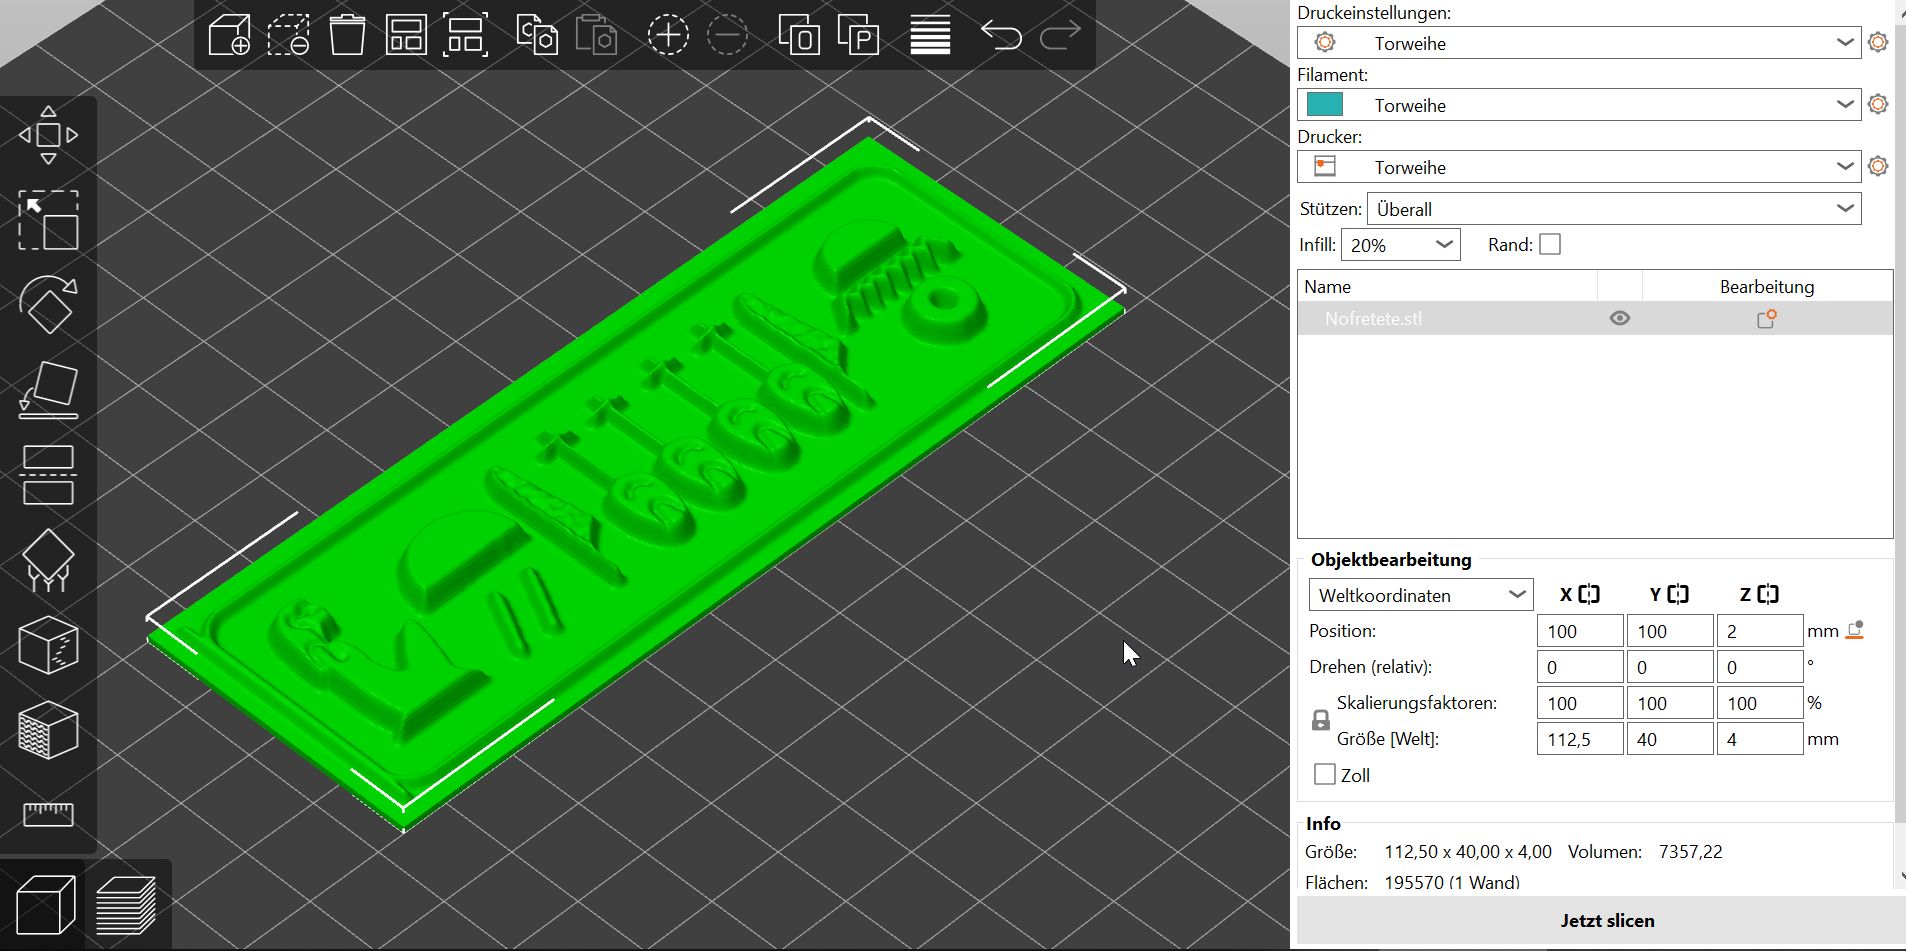
Task: Select the textured cube painting tool
Action: click(48, 730)
